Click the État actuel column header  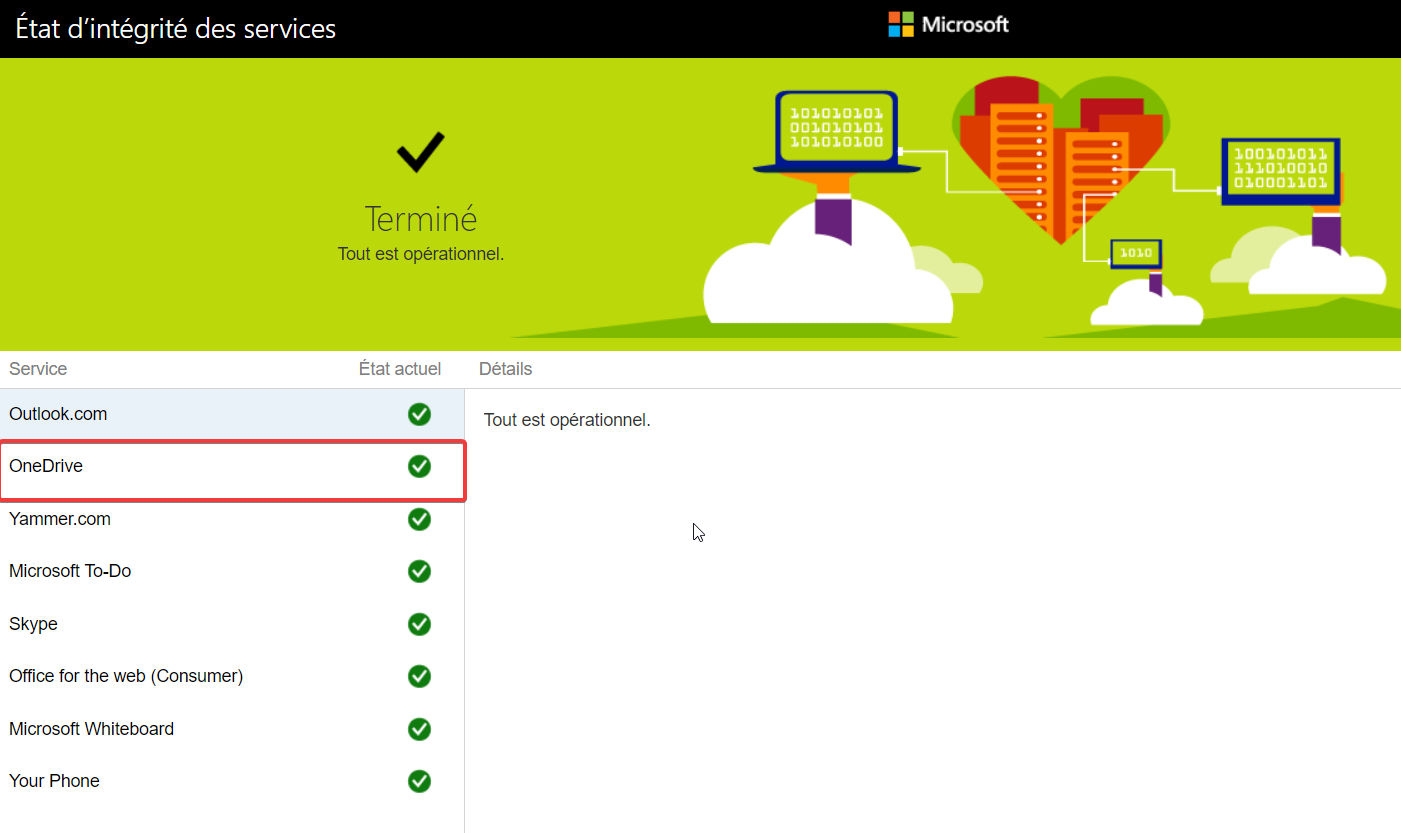[x=400, y=369]
